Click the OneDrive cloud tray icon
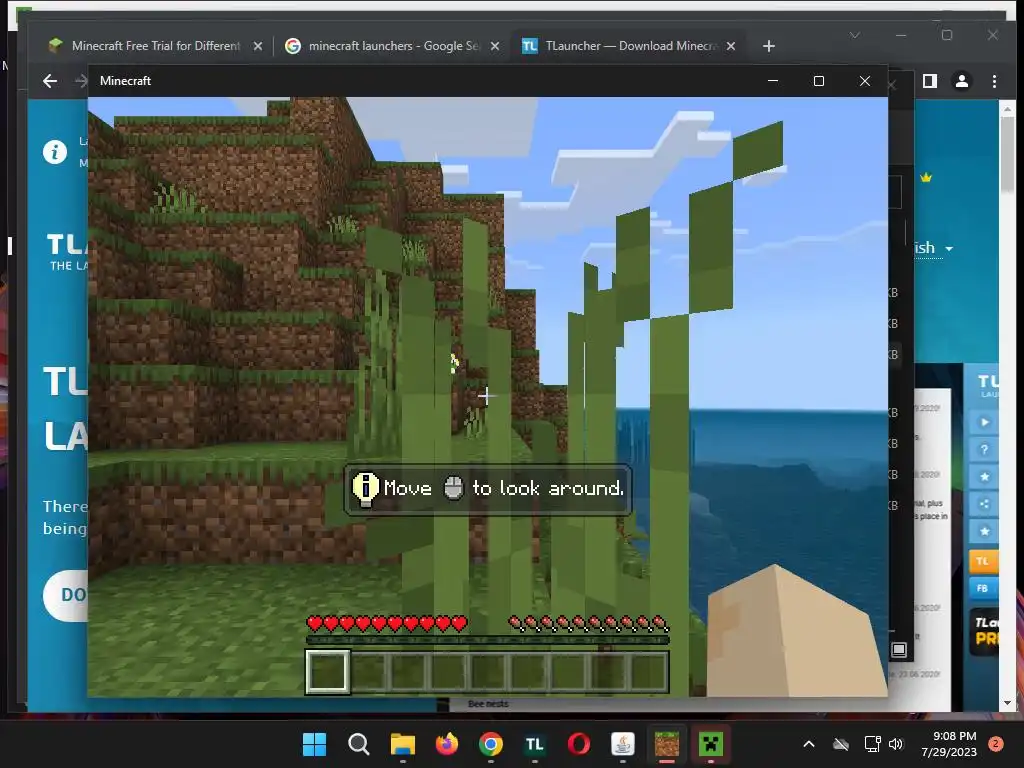Viewport: 1024px width, 768px height. tap(841, 744)
